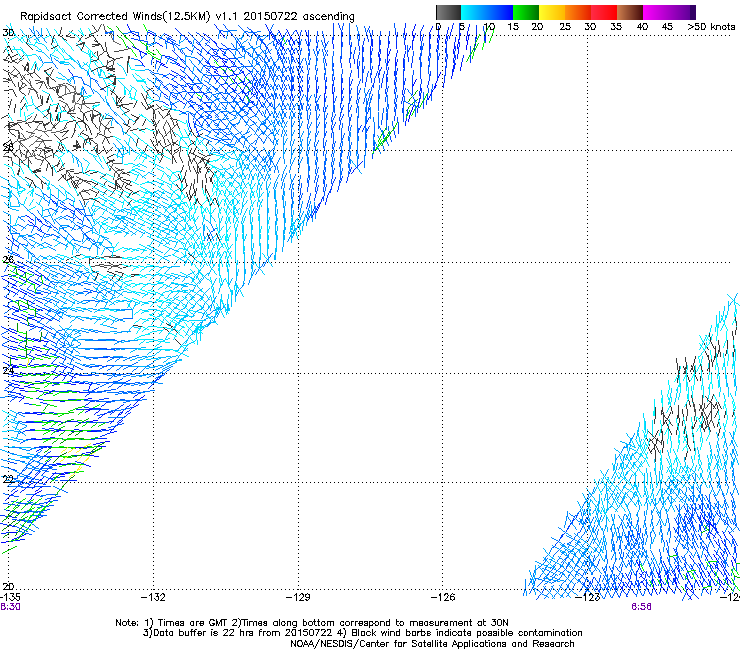Click the '45' knots legend label

tap(667, 27)
